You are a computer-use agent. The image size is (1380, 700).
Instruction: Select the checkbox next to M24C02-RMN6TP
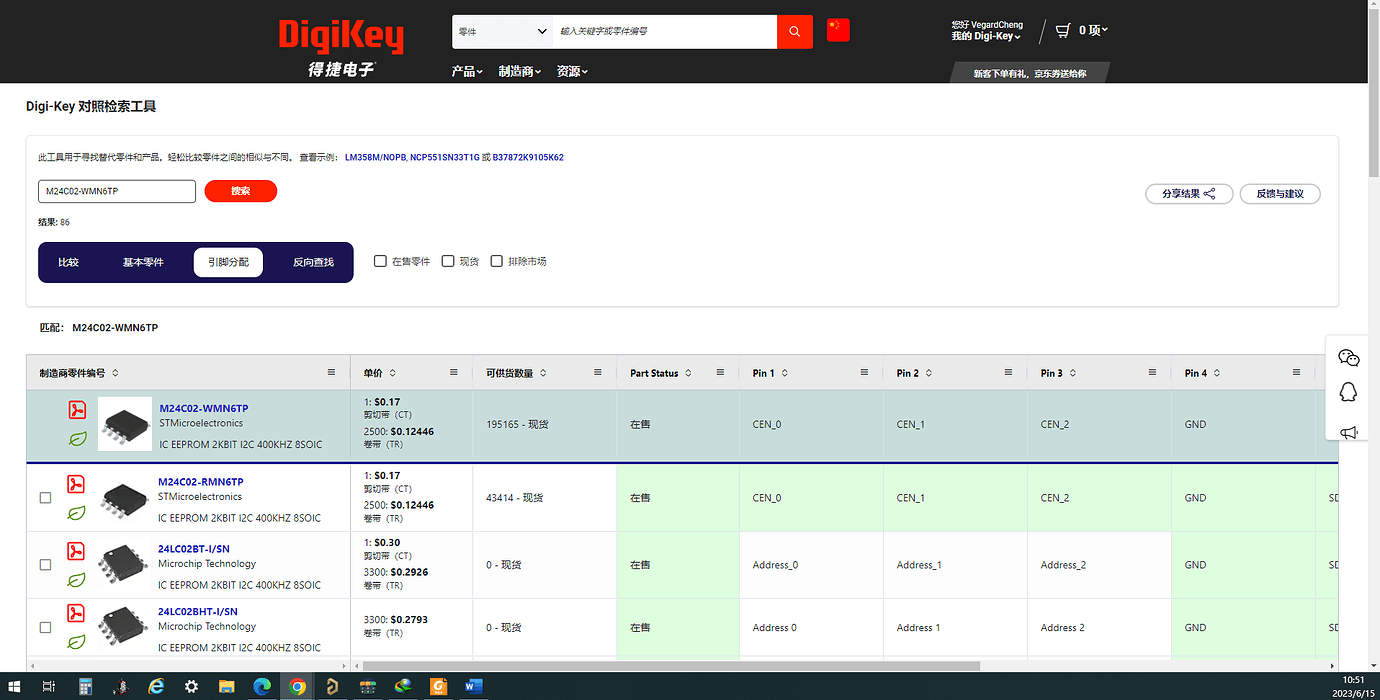[x=45, y=497]
